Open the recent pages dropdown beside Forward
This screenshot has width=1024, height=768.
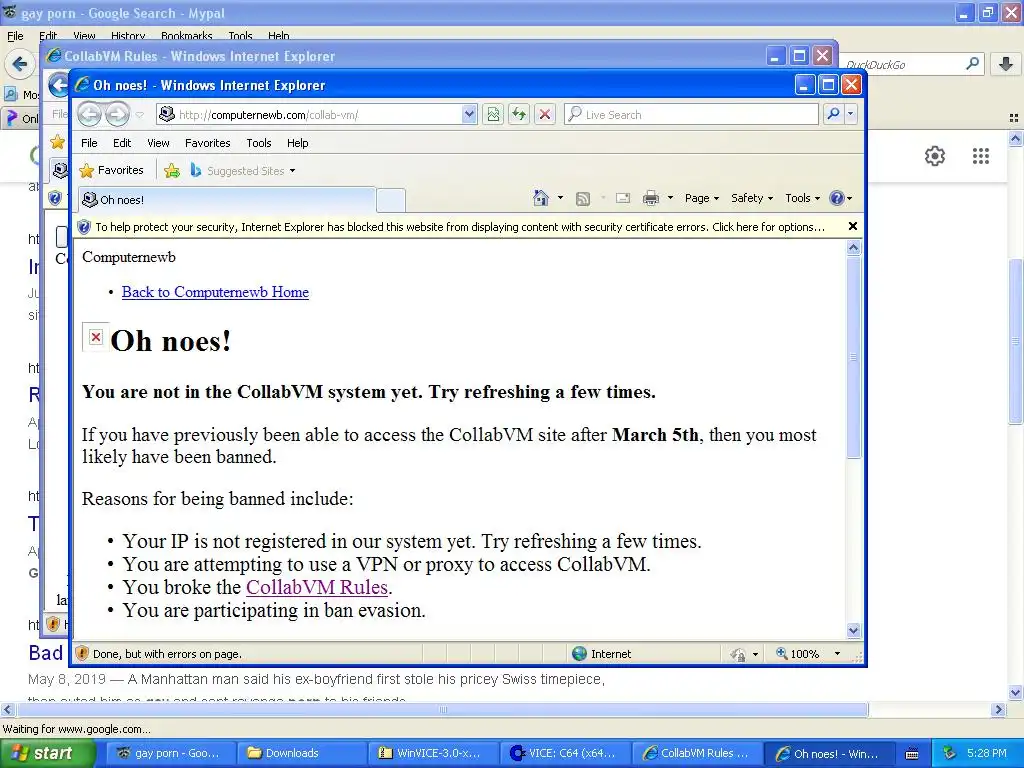coord(140,115)
